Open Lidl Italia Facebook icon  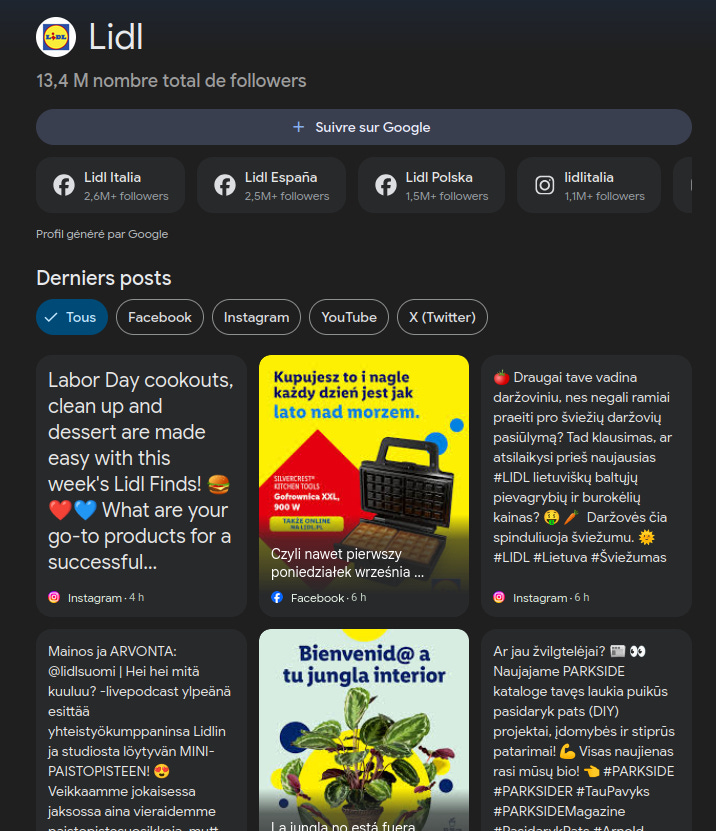(64, 185)
